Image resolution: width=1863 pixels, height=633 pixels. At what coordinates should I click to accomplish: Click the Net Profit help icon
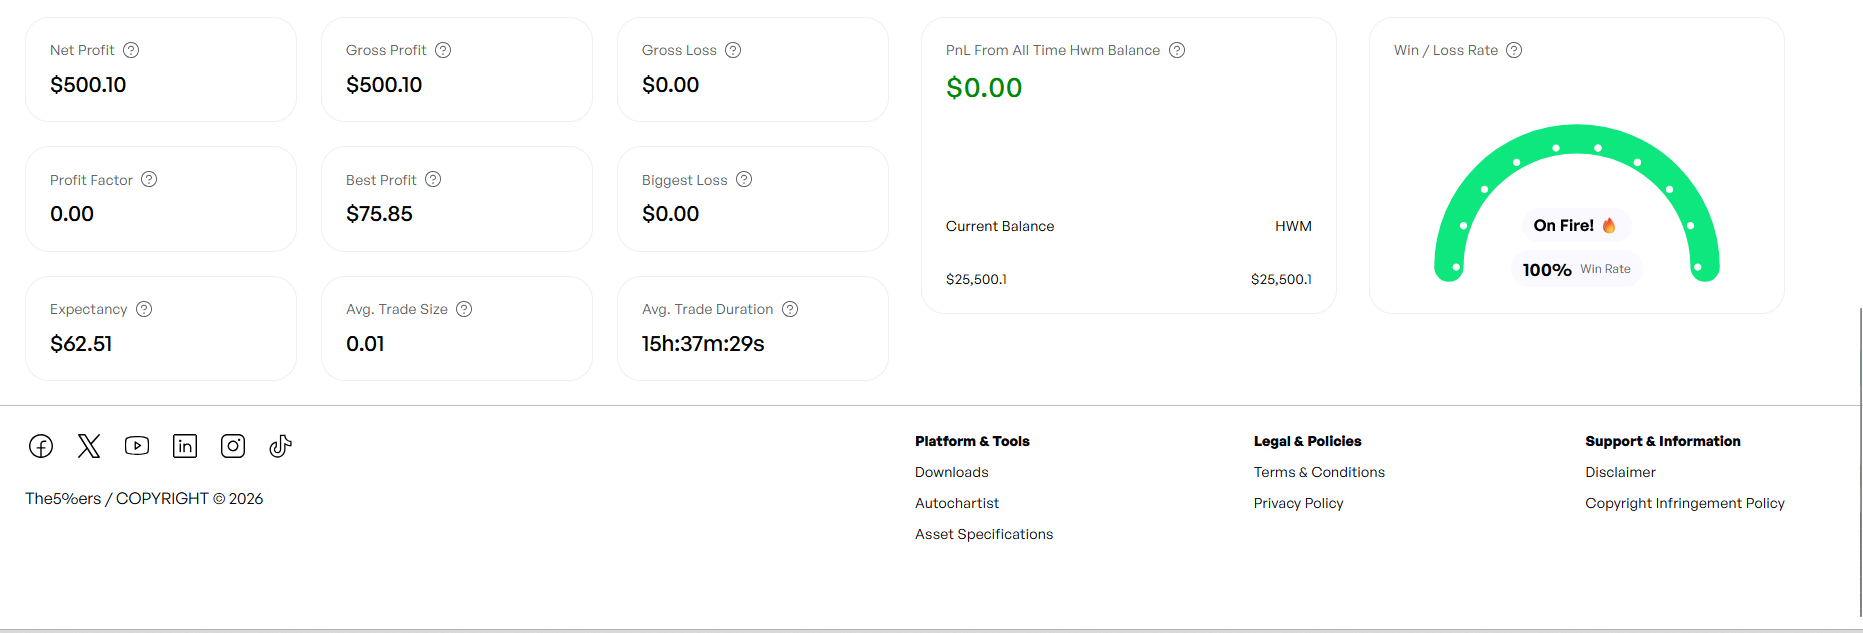131,50
